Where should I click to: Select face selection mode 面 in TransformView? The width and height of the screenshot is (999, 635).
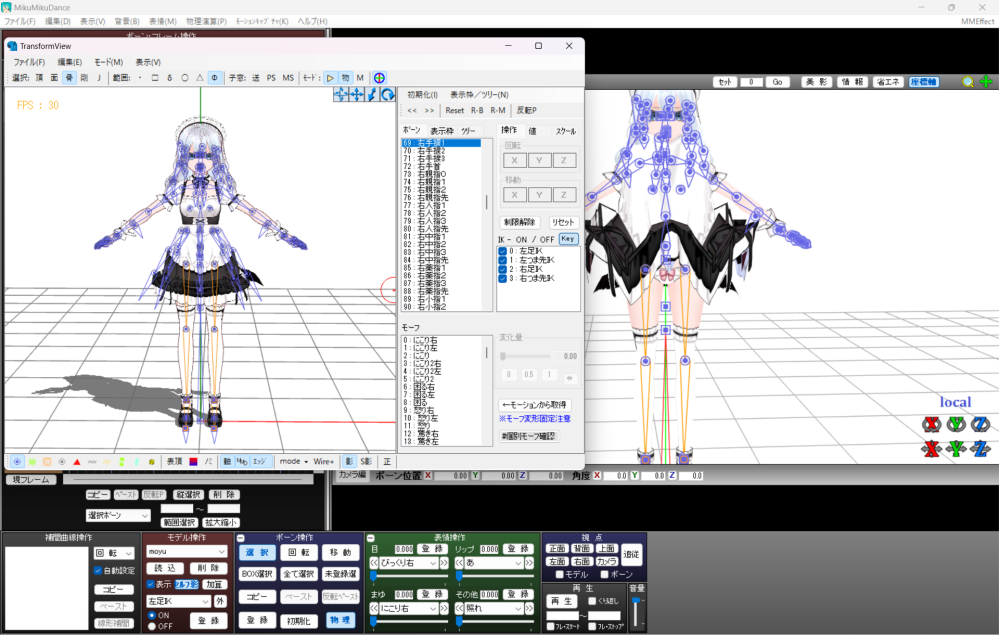54,78
